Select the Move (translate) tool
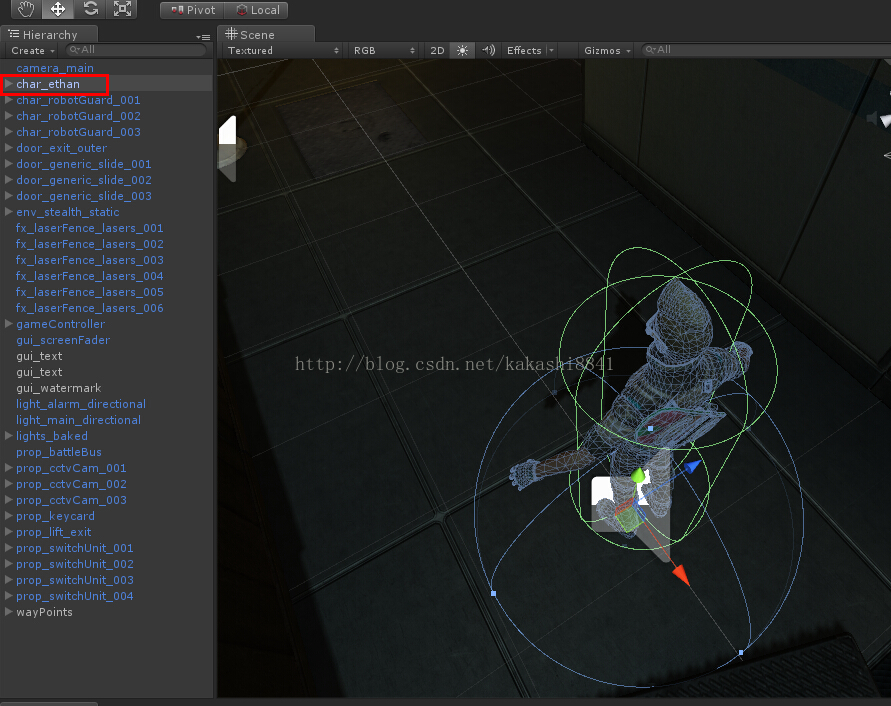Image resolution: width=891 pixels, height=706 pixels. [57, 9]
